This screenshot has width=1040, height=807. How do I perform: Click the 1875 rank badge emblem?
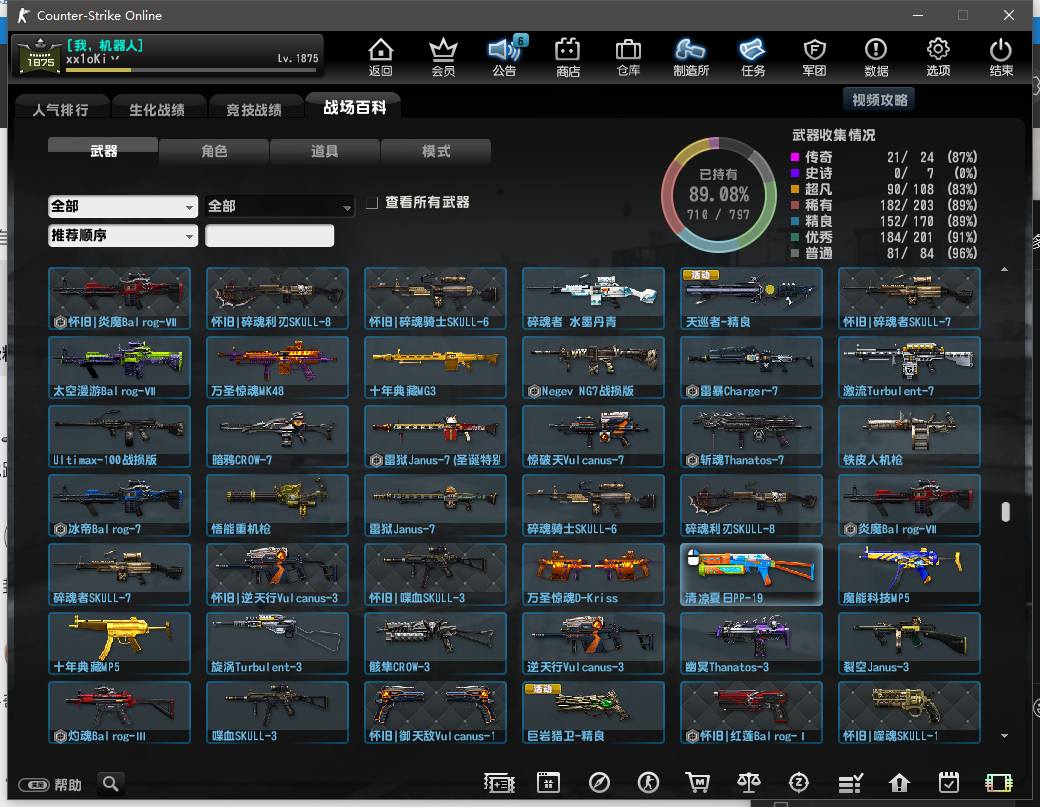(40, 56)
